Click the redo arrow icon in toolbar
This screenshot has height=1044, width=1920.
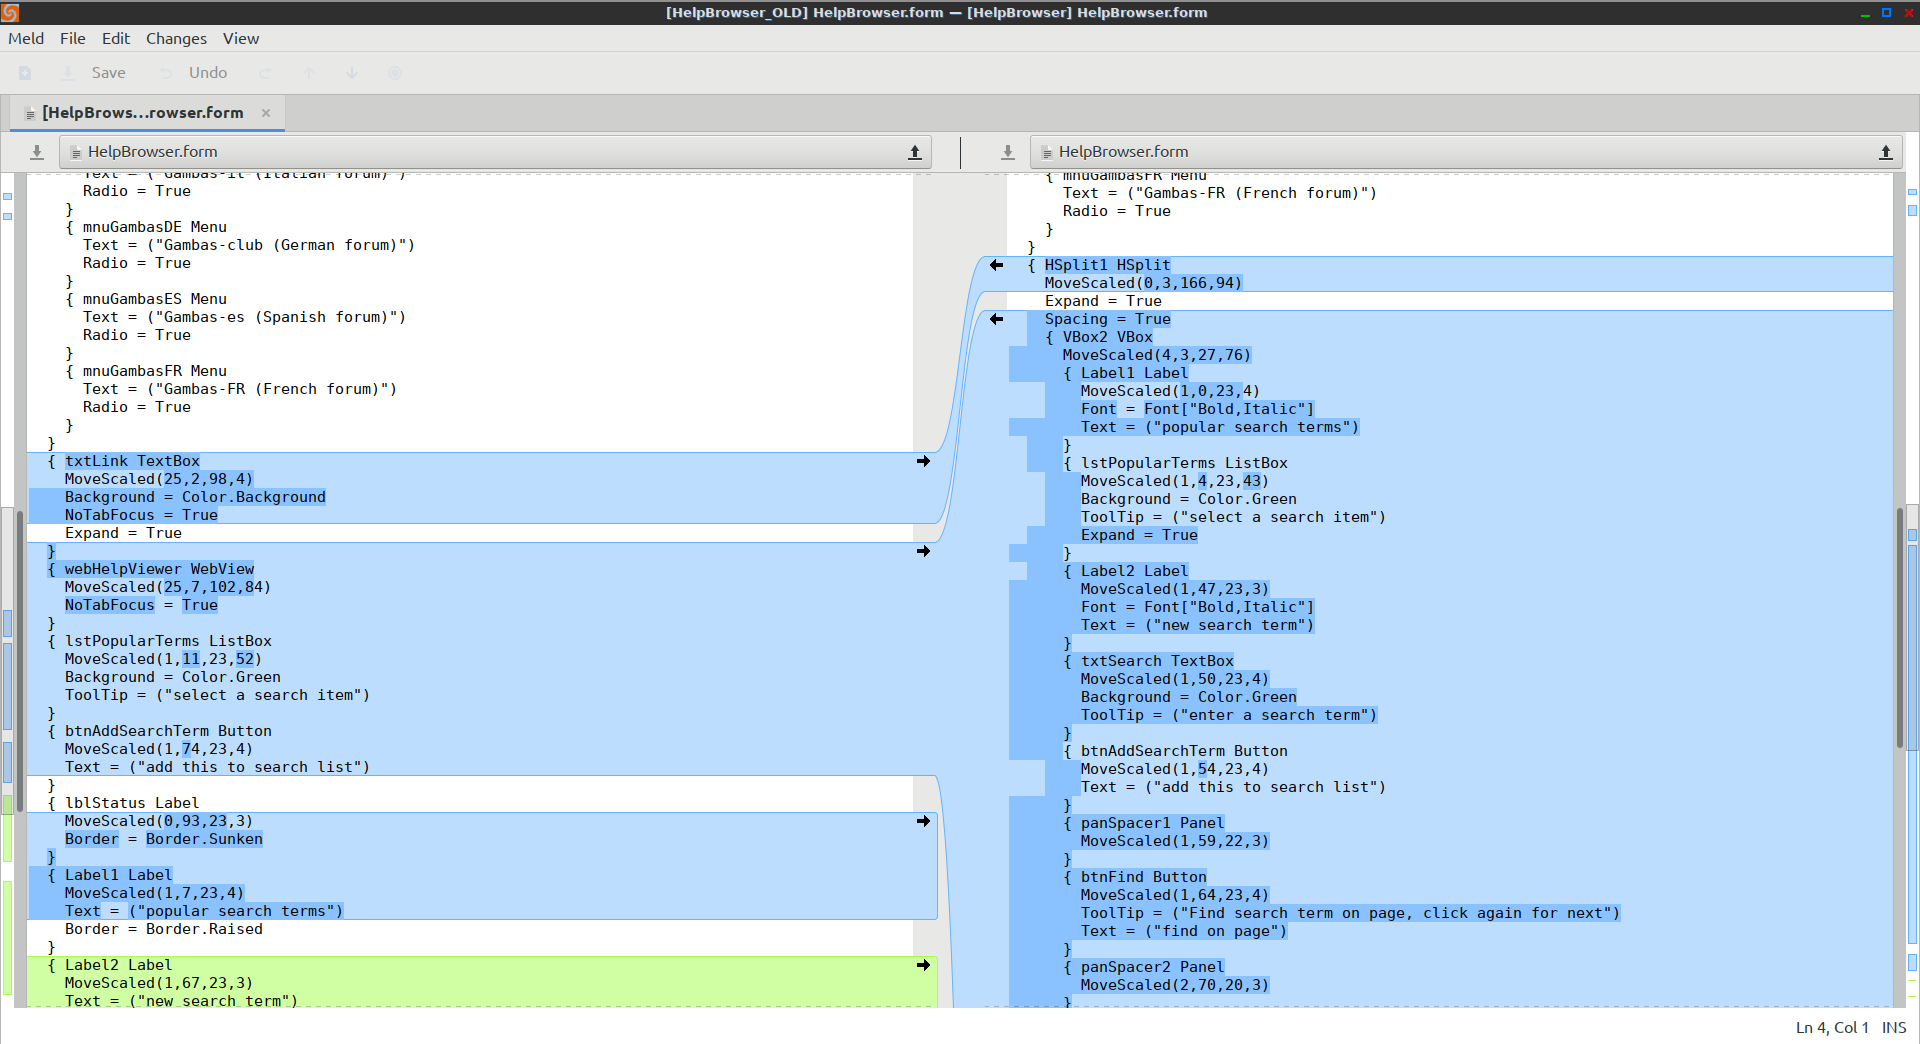pyautogui.click(x=265, y=73)
